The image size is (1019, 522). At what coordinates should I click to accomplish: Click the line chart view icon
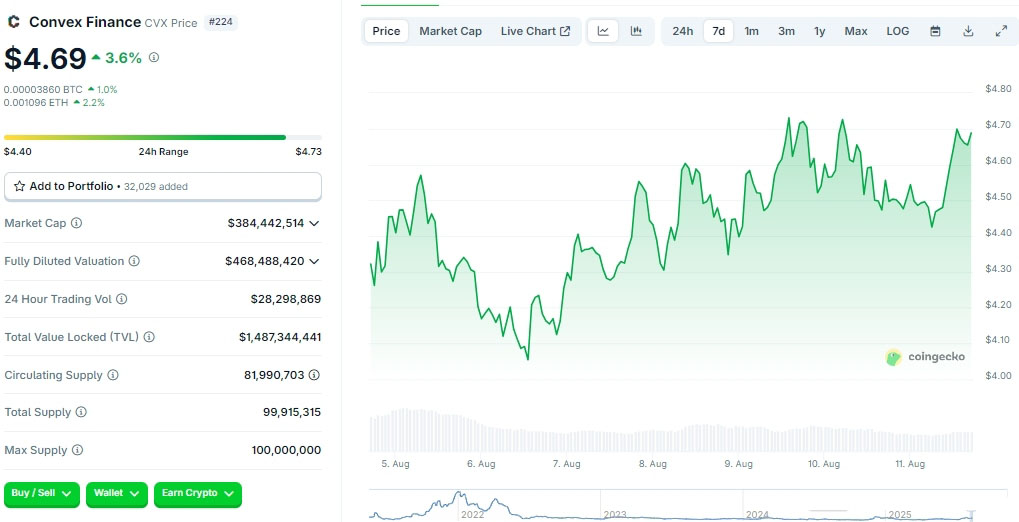pyautogui.click(x=603, y=31)
